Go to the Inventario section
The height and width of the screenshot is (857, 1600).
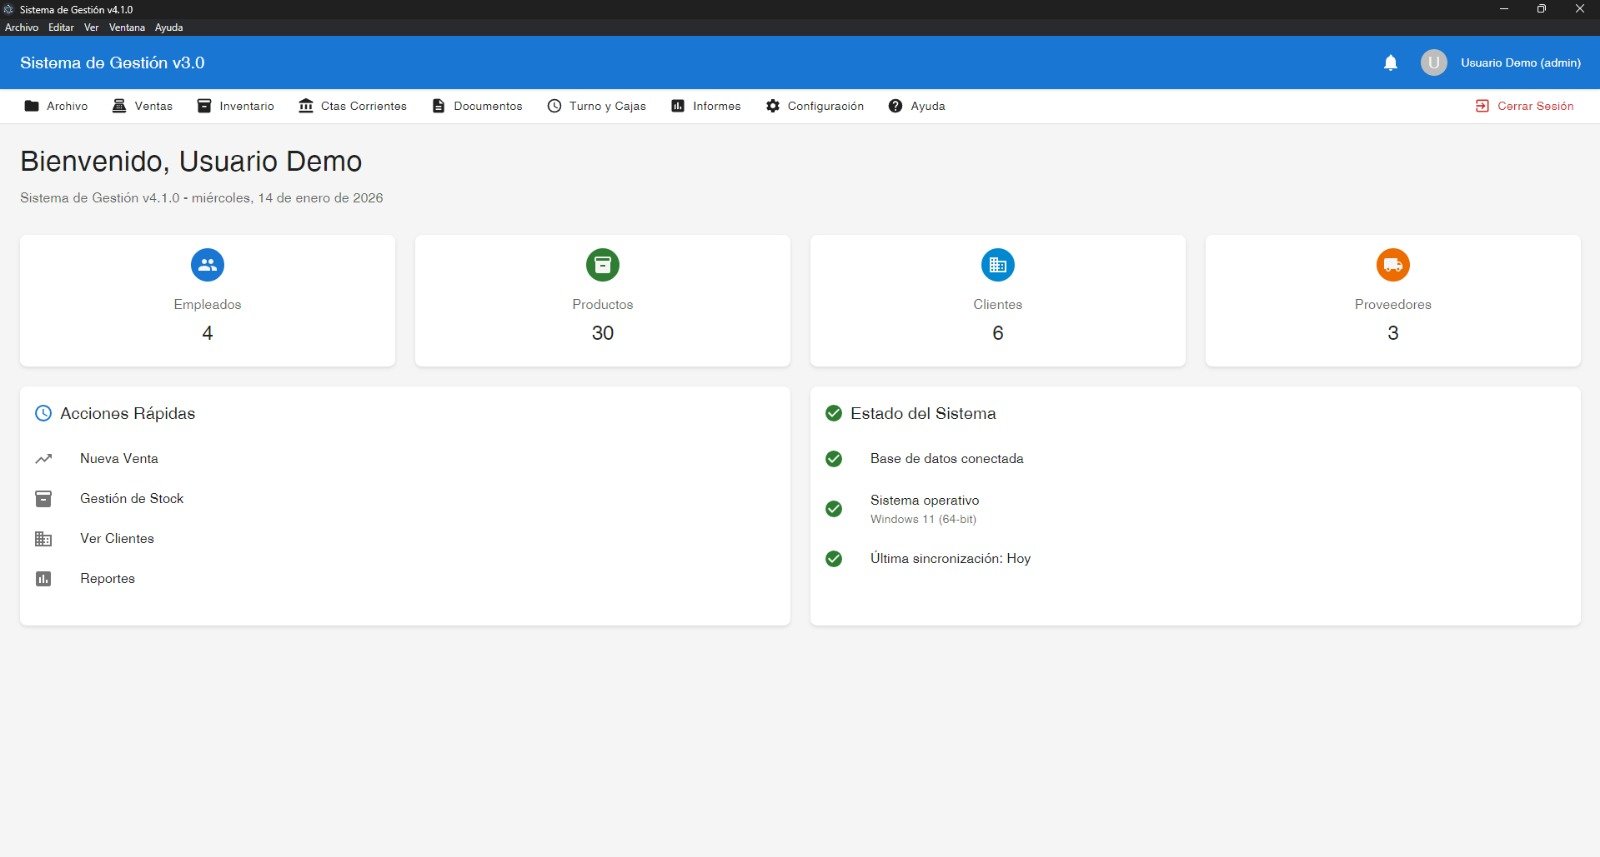[235, 106]
